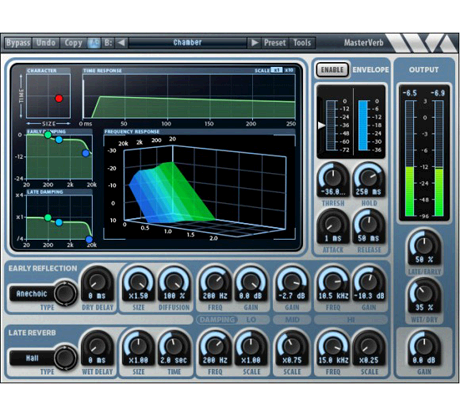The image size is (460, 416).
Task: Click the previous preset left arrow
Action: coord(121,43)
